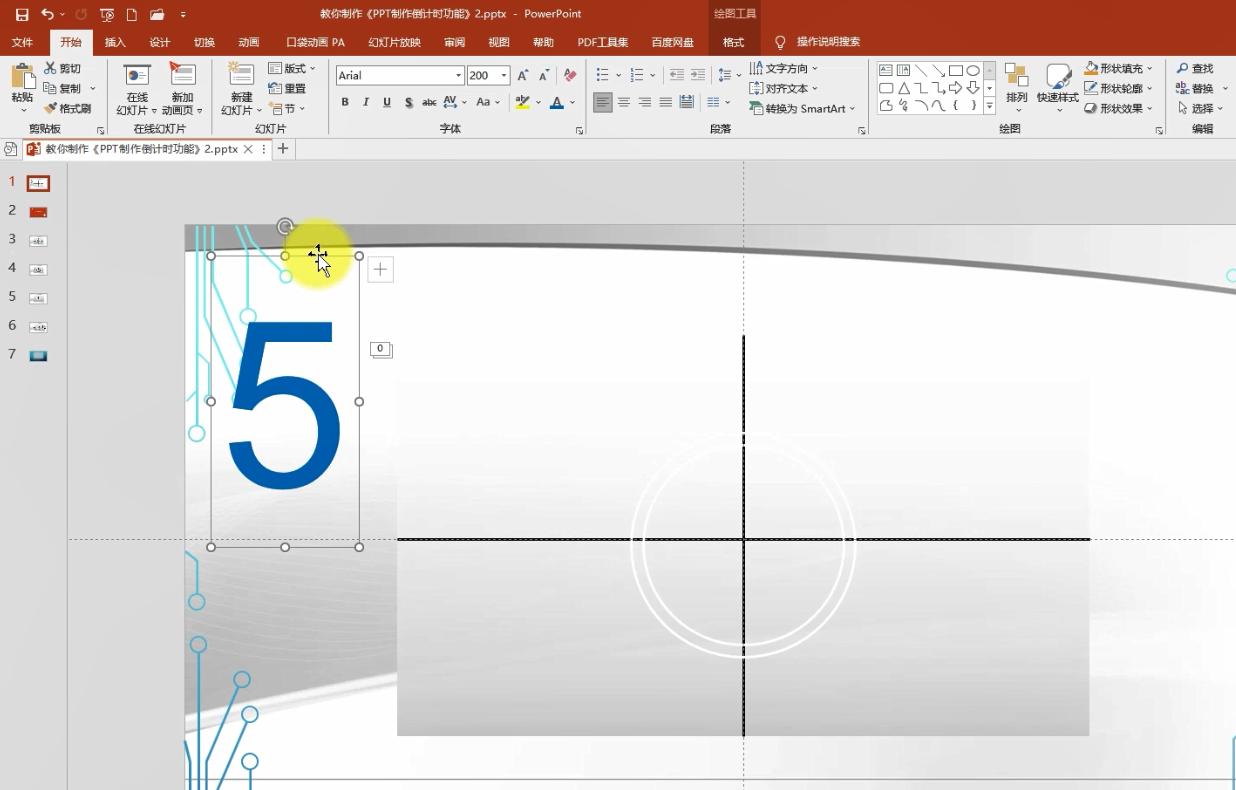Open the Arial font name dropdown
Screen dimensions: 1236x790
459,75
